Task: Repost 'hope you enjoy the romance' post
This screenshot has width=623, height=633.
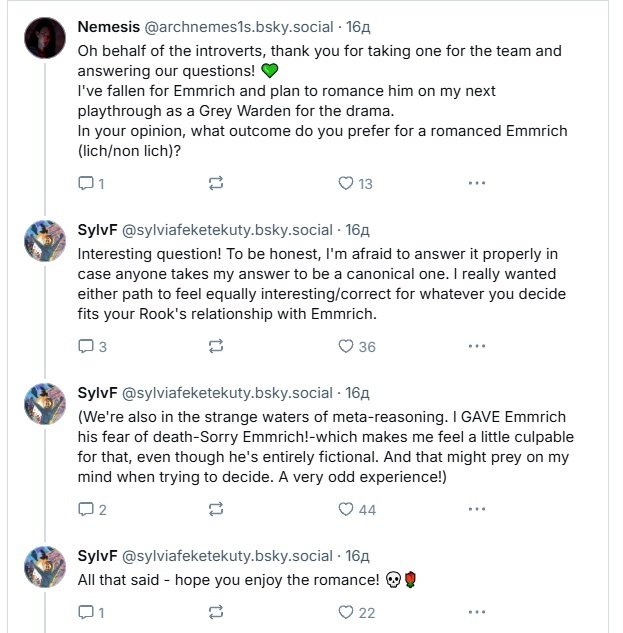Action: [x=215, y=612]
